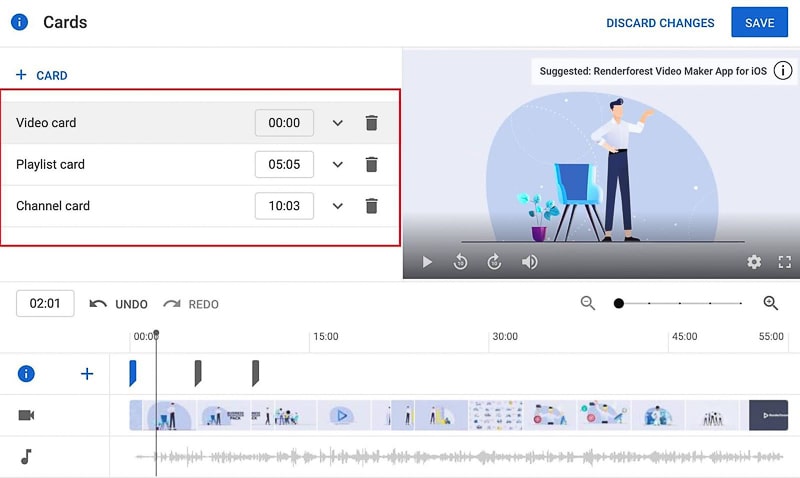Click the timeline zoom slider handle
The height and width of the screenshot is (478, 800).
click(618, 304)
